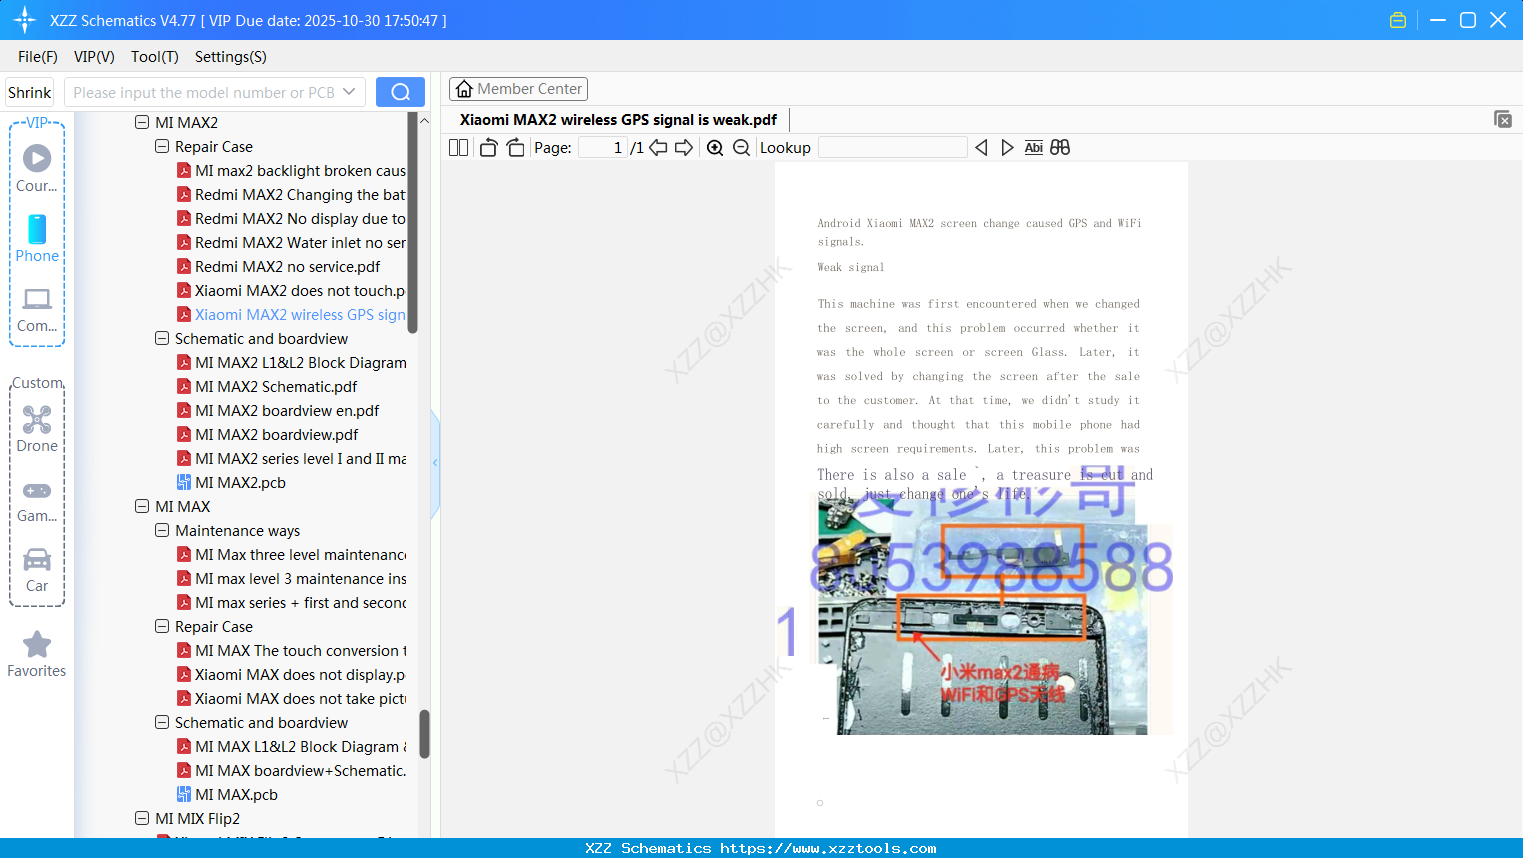This screenshot has width=1523, height=858.
Task: Click the yellow bag icon in title bar
Action: tap(1398, 20)
